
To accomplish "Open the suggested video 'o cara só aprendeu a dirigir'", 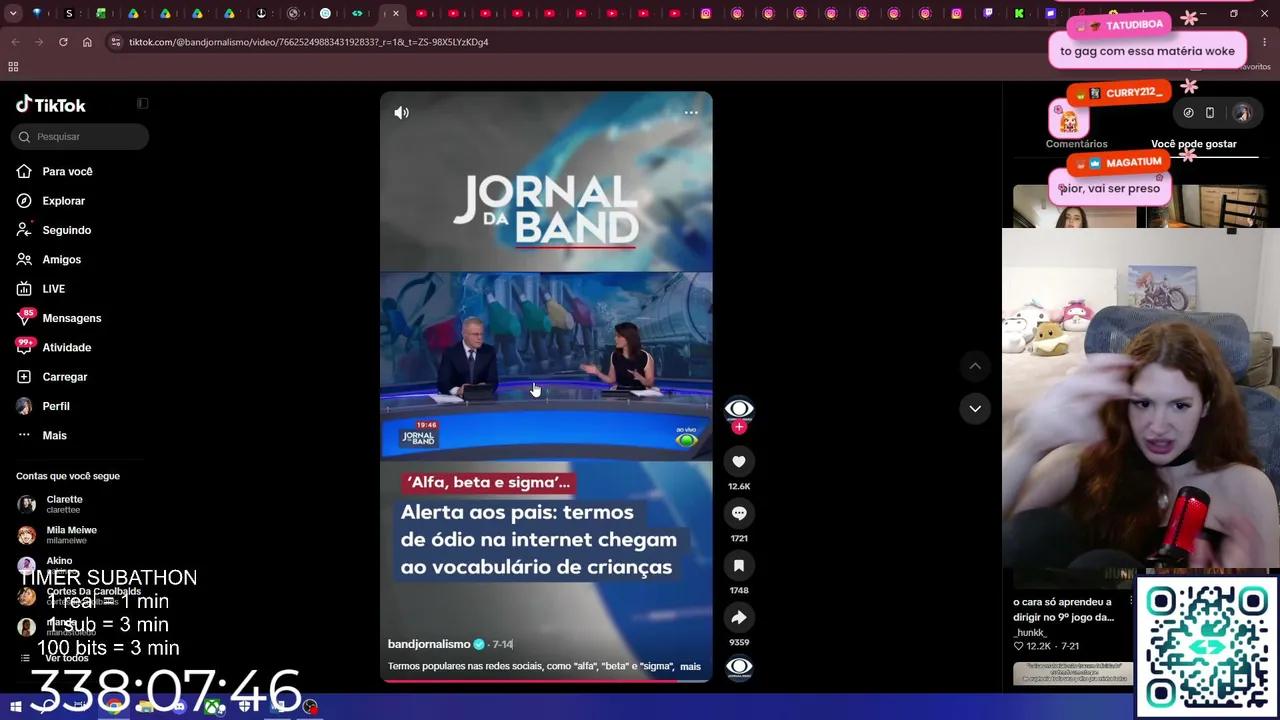I will click(1064, 609).
